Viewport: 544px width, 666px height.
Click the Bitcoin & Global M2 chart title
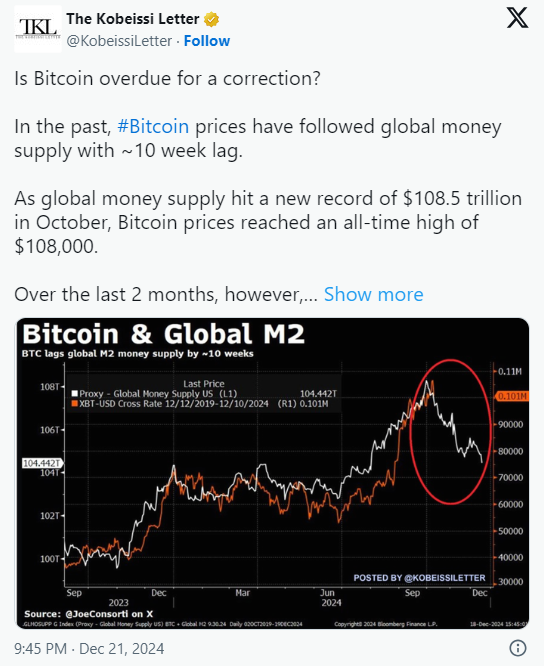pos(163,334)
